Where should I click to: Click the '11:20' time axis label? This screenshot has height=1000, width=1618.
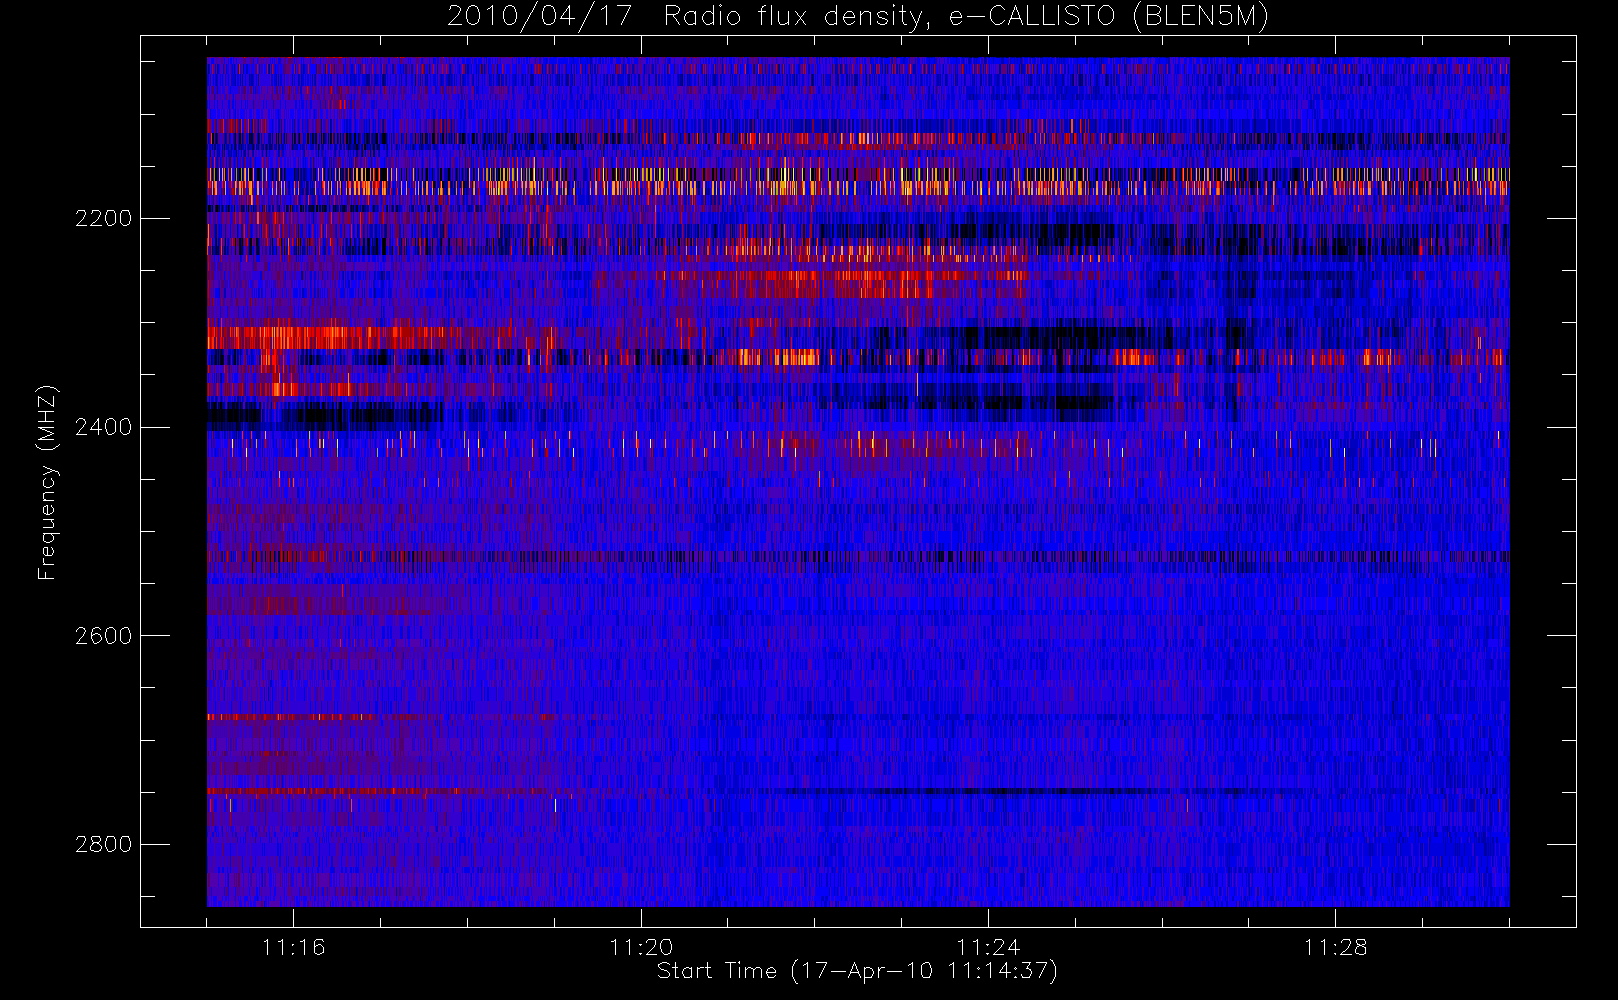click(x=641, y=947)
